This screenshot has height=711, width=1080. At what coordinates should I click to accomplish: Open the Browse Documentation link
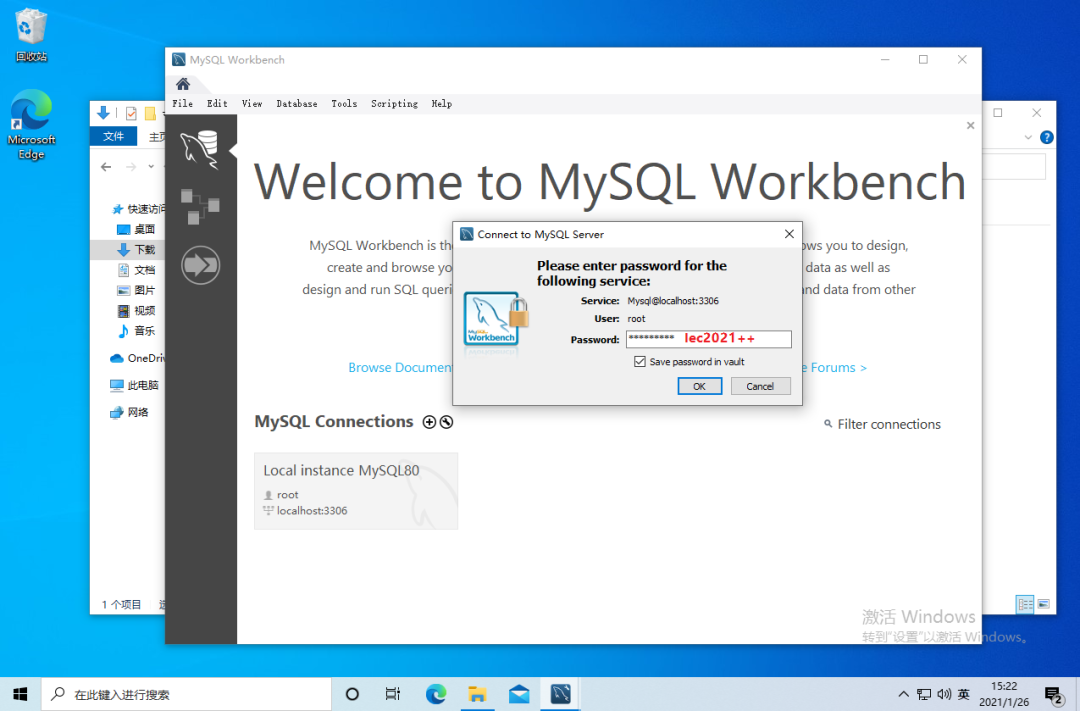(x=399, y=367)
